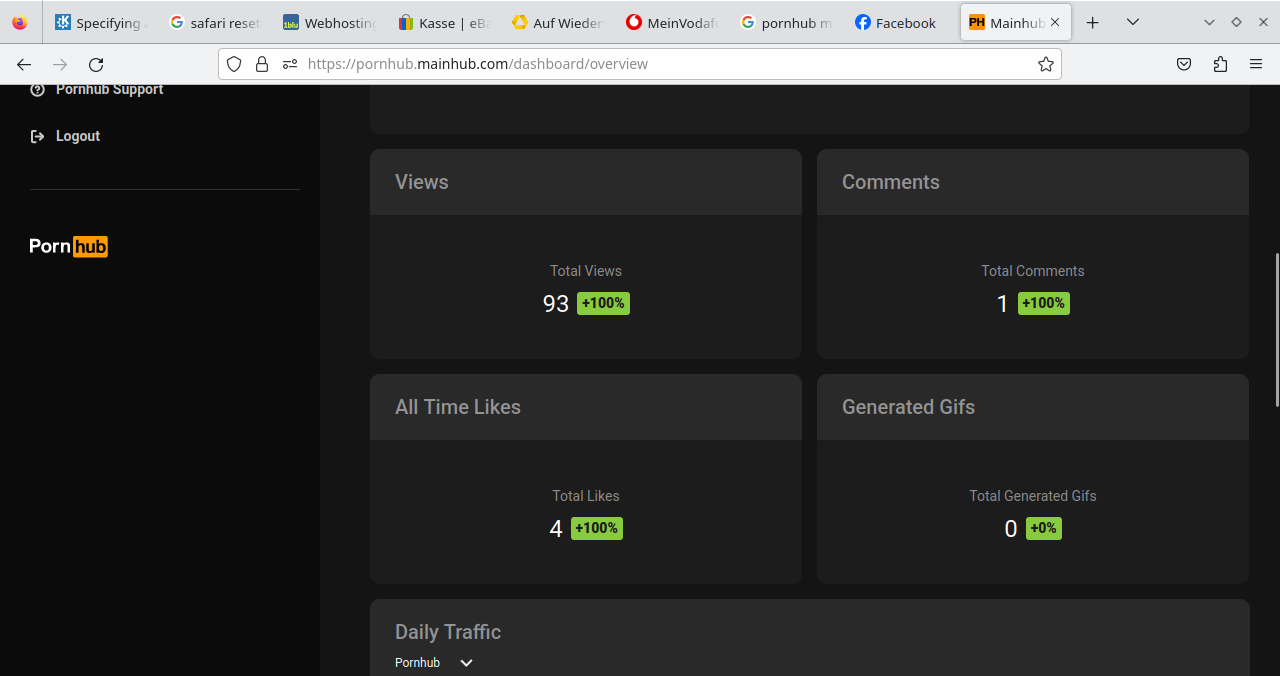Close the Mainhub tab
This screenshot has width=1280, height=676.
click(x=1055, y=22)
